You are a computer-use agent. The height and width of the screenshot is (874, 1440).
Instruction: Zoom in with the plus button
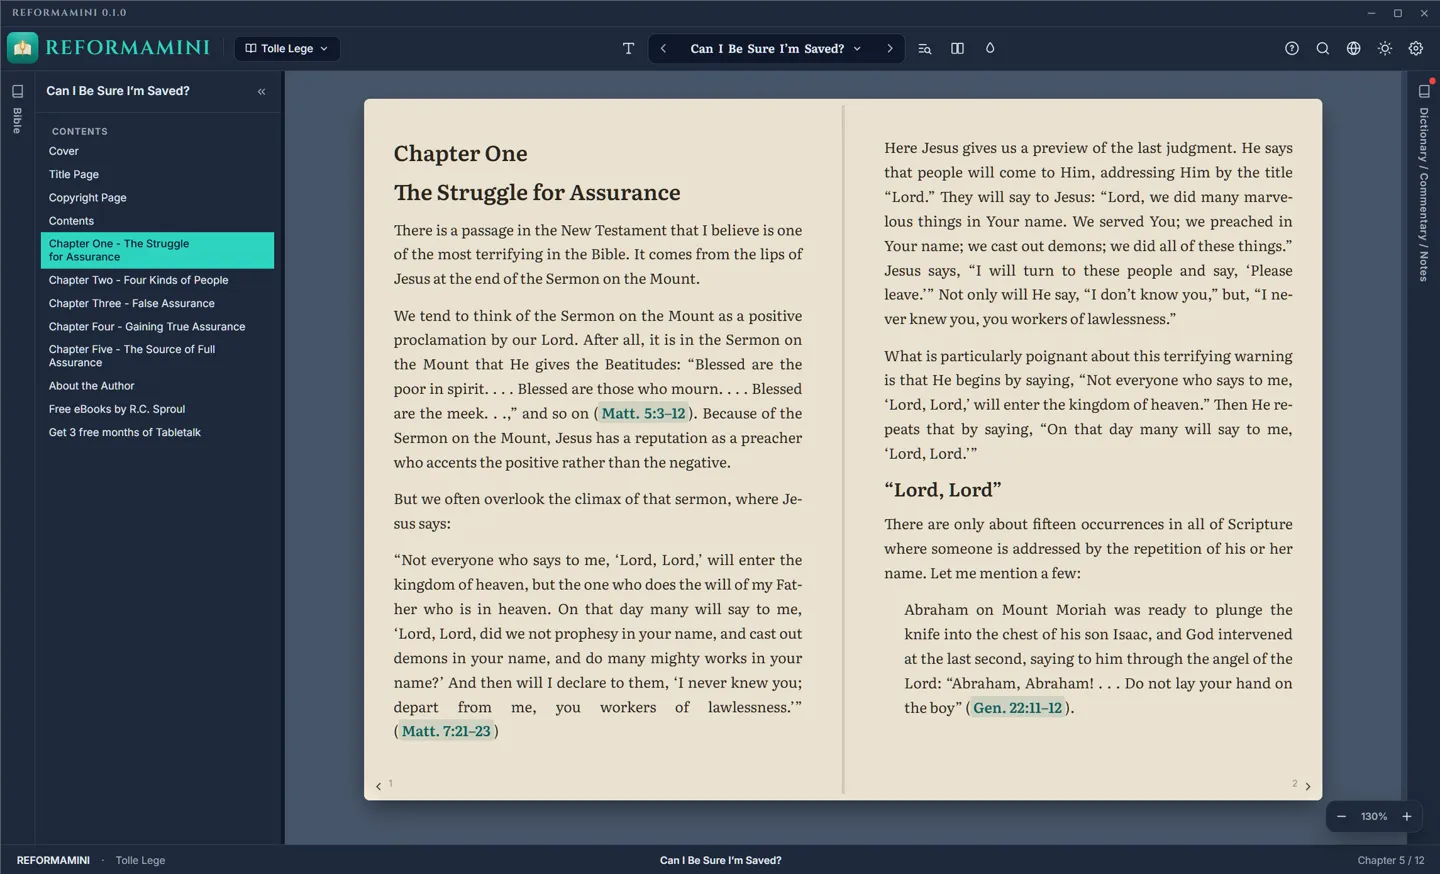[x=1407, y=817]
